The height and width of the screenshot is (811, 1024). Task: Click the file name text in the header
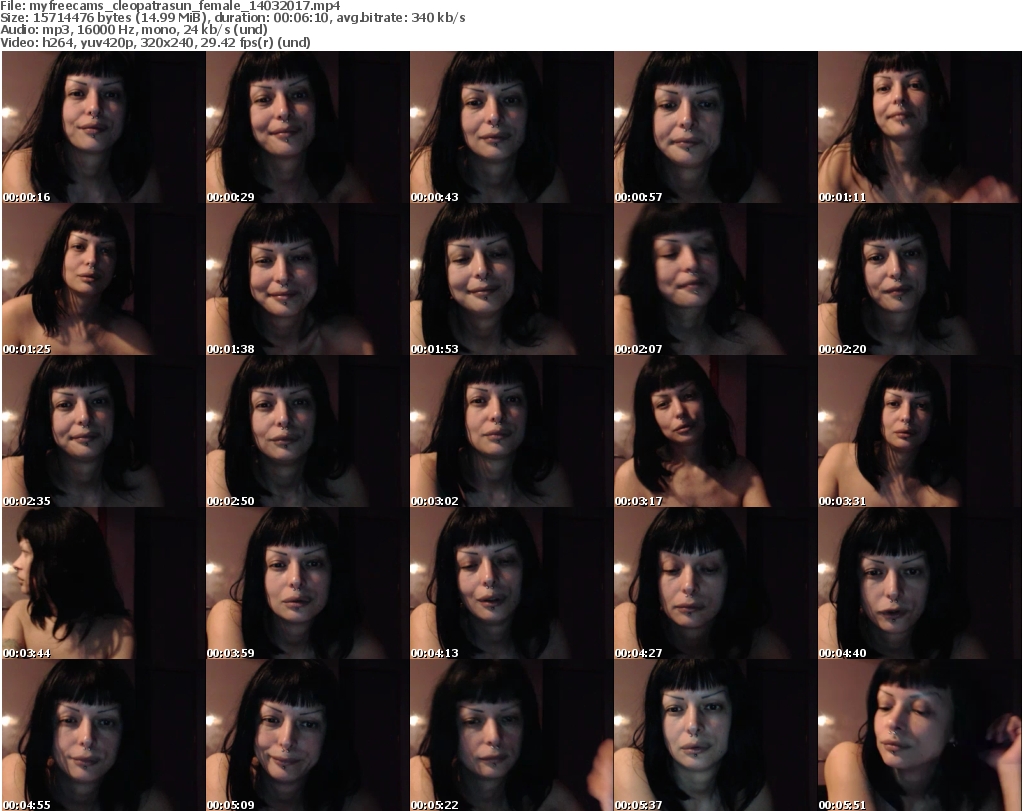170,6
